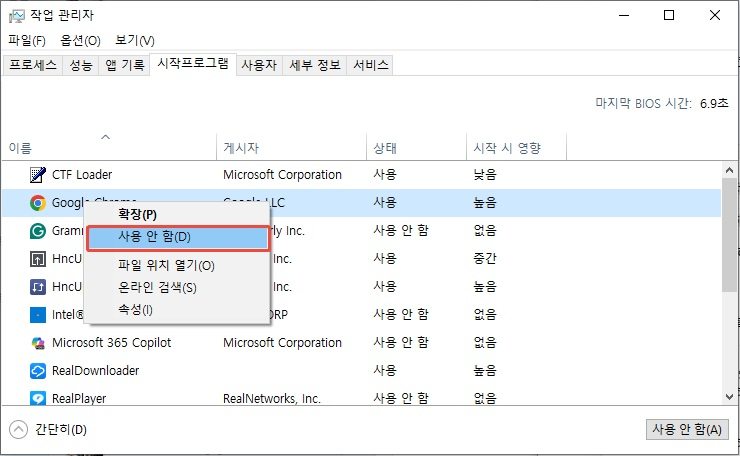
Task: Switch to the 앱 기록 tab
Action: pyautogui.click(x=125, y=65)
